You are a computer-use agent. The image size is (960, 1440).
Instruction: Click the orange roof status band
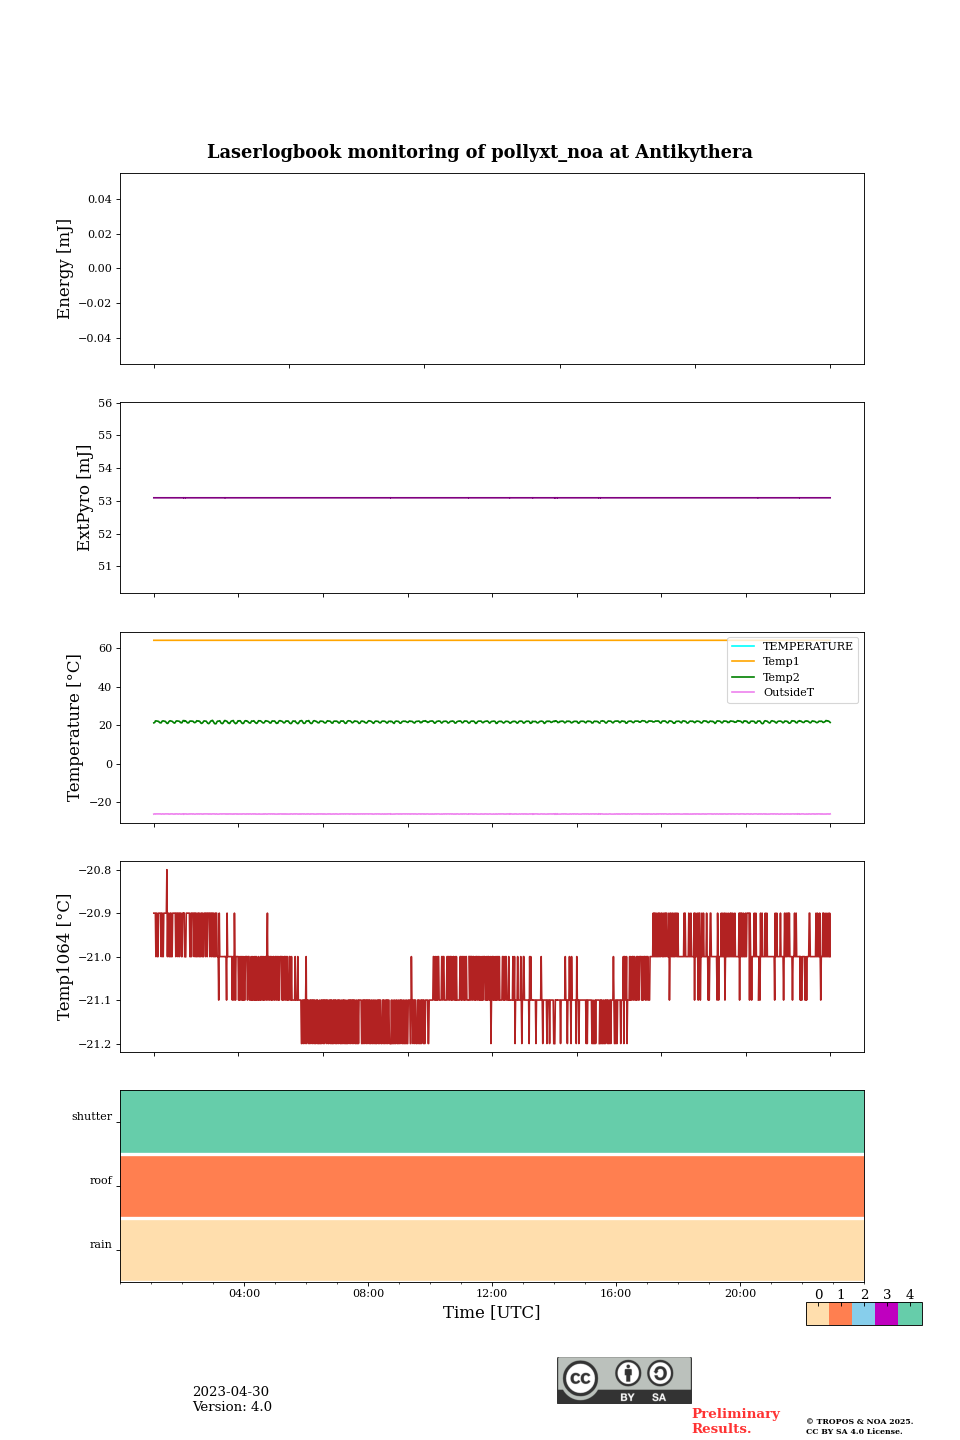492,1186
